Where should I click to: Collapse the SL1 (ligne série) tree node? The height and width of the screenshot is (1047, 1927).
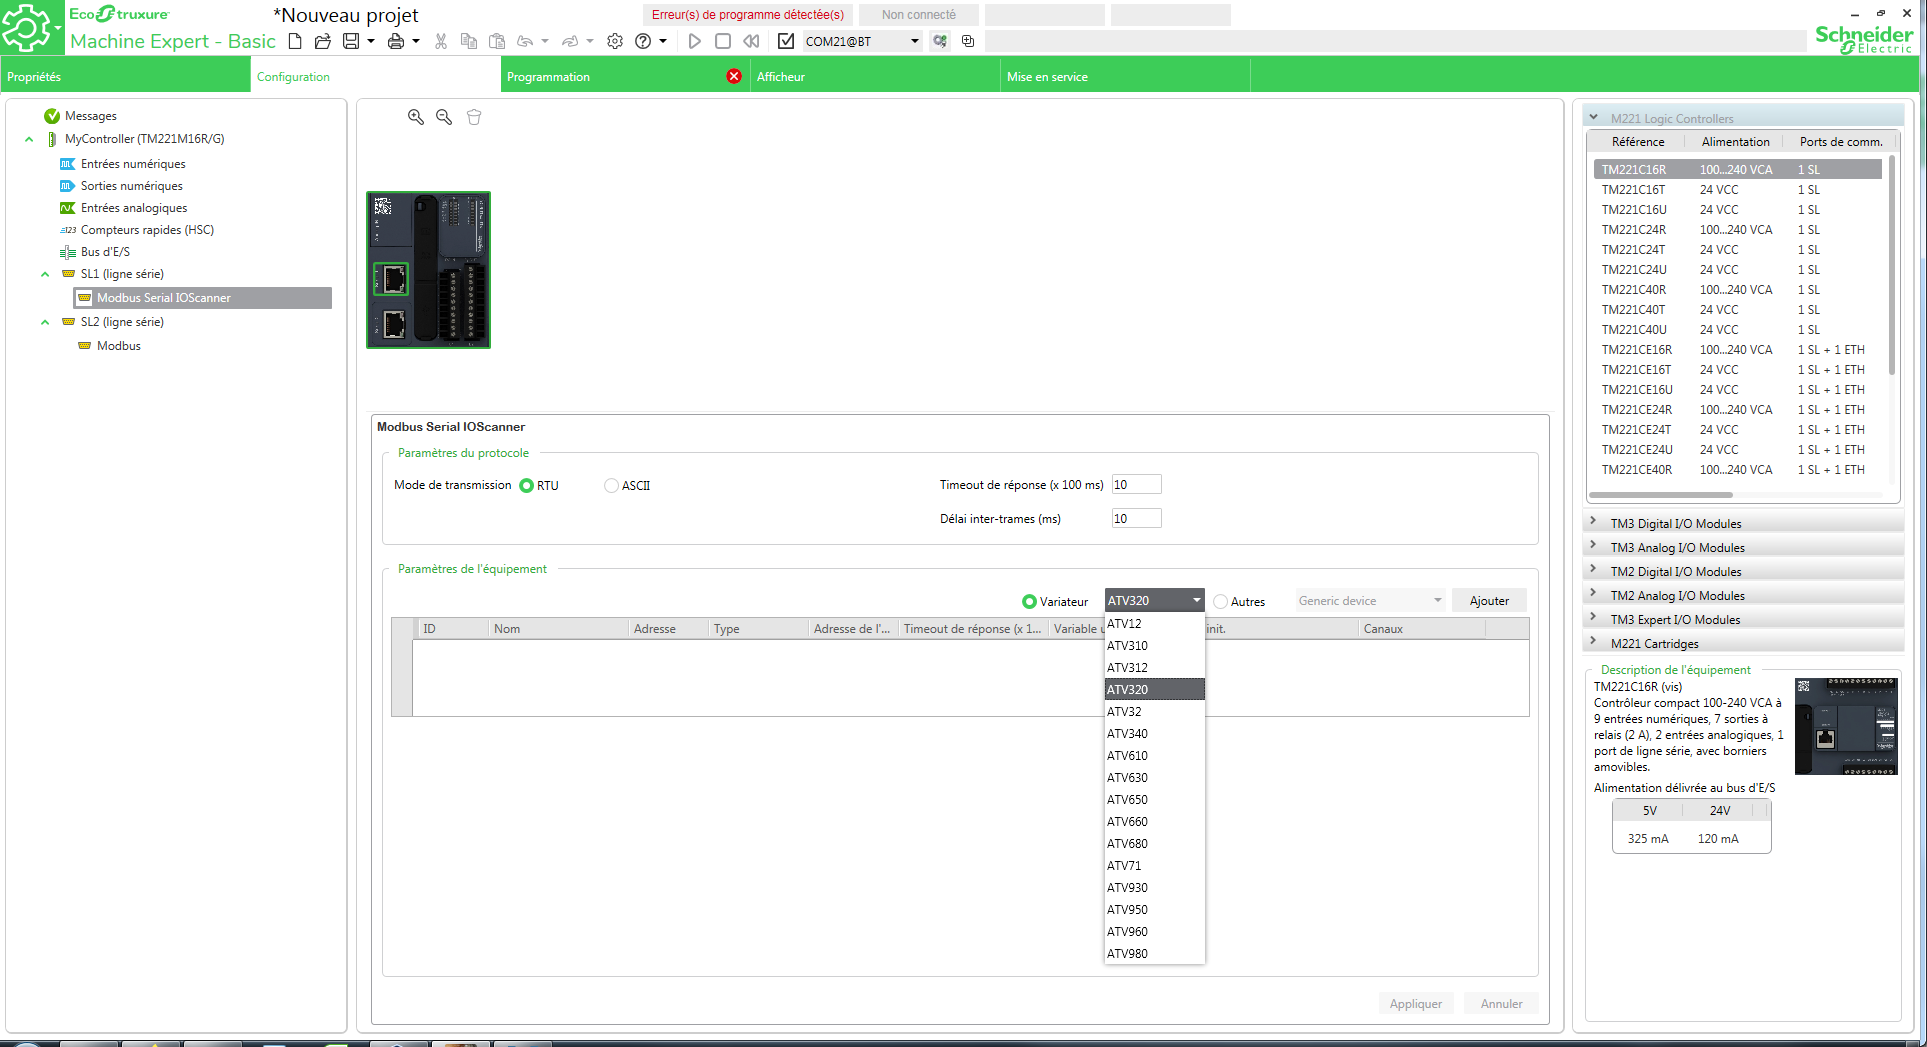pos(45,274)
